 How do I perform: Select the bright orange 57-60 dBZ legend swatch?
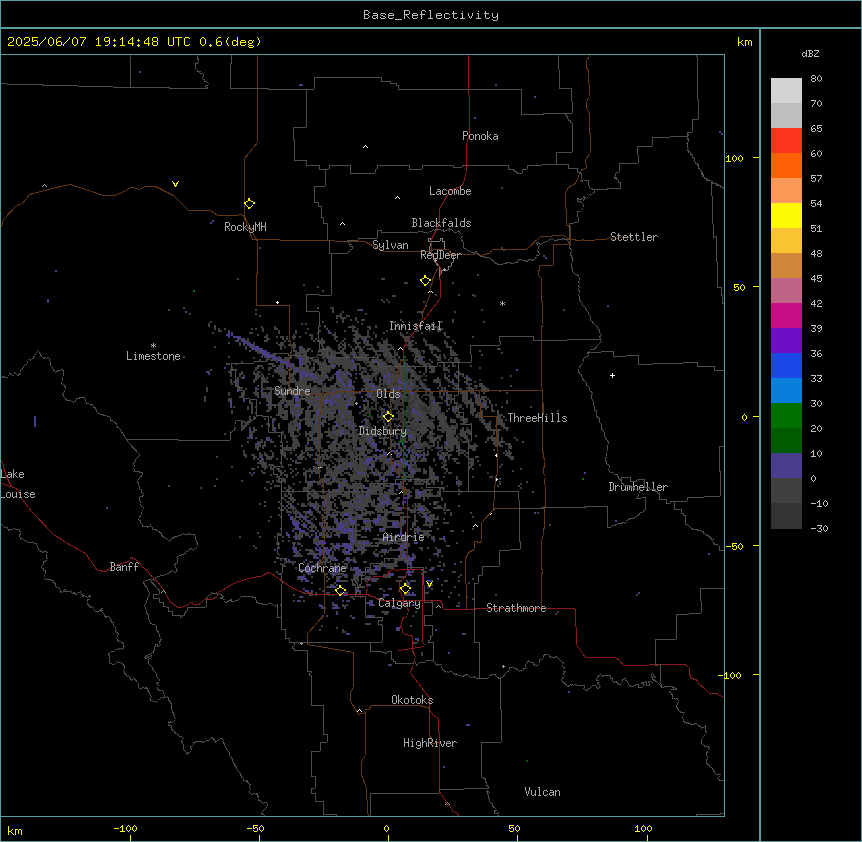786,166
